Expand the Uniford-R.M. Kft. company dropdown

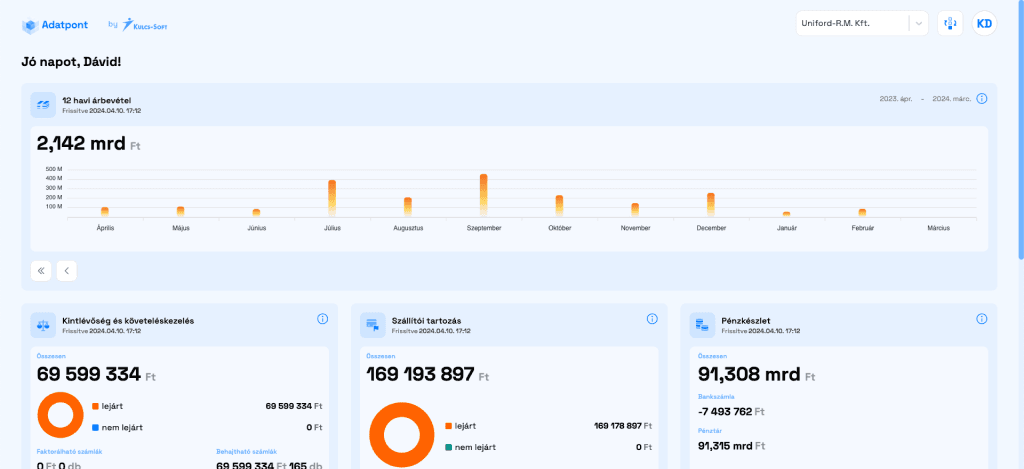[x=916, y=24]
